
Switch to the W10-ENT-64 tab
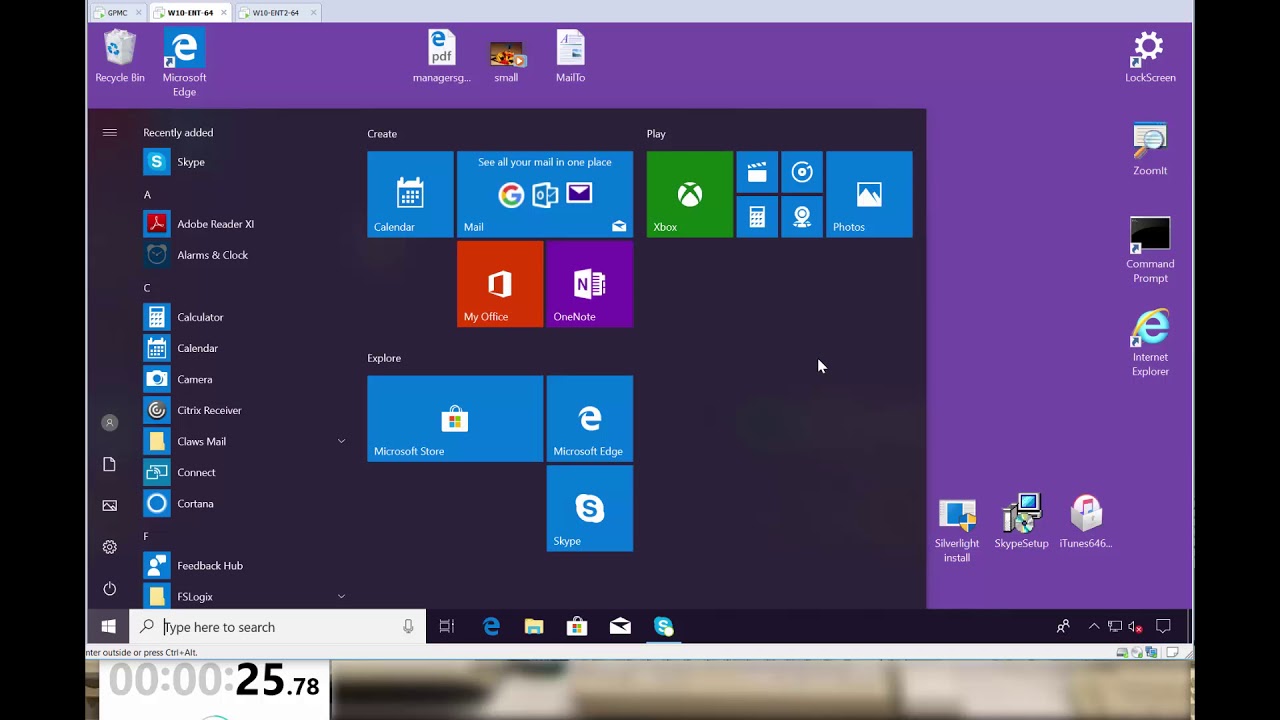[x=190, y=13]
